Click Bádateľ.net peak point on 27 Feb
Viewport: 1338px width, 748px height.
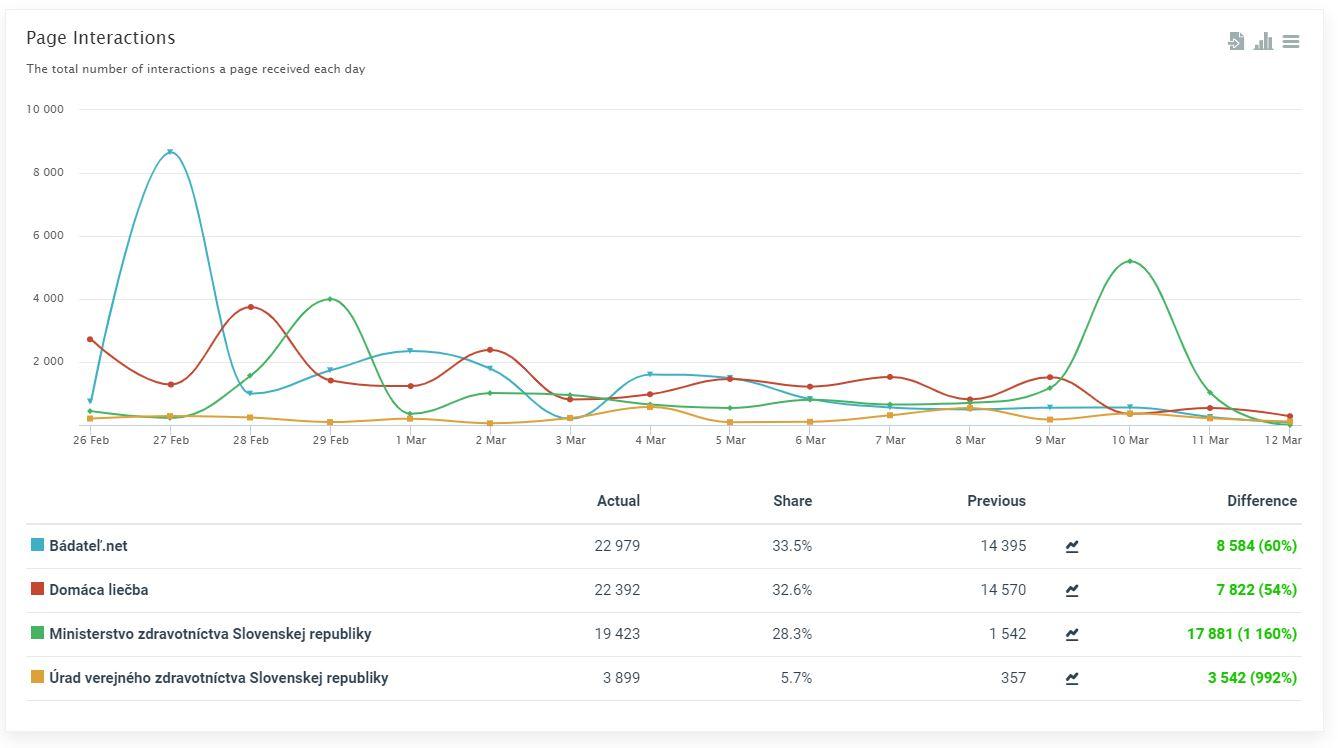171,152
